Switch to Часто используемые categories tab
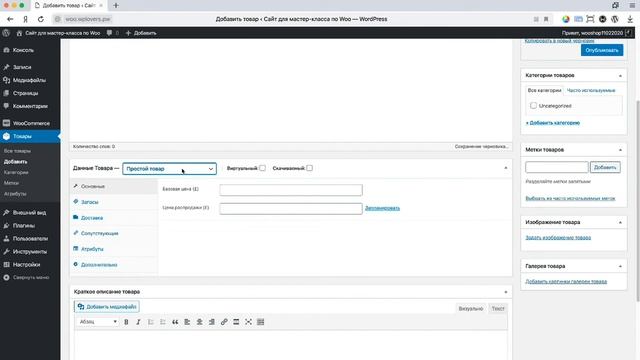 pos(591,90)
